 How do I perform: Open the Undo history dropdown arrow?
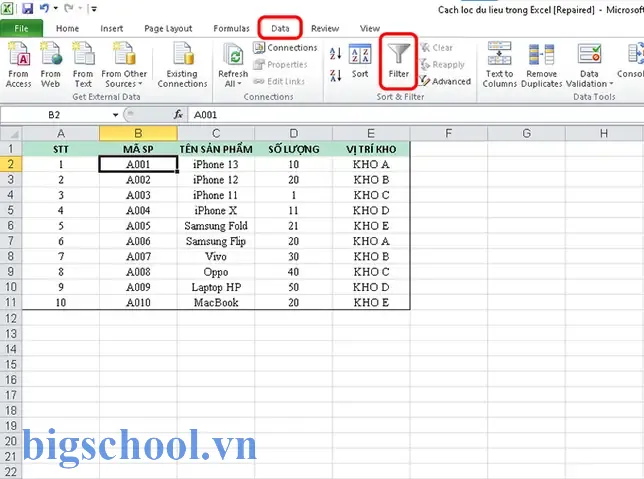(x=55, y=8)
